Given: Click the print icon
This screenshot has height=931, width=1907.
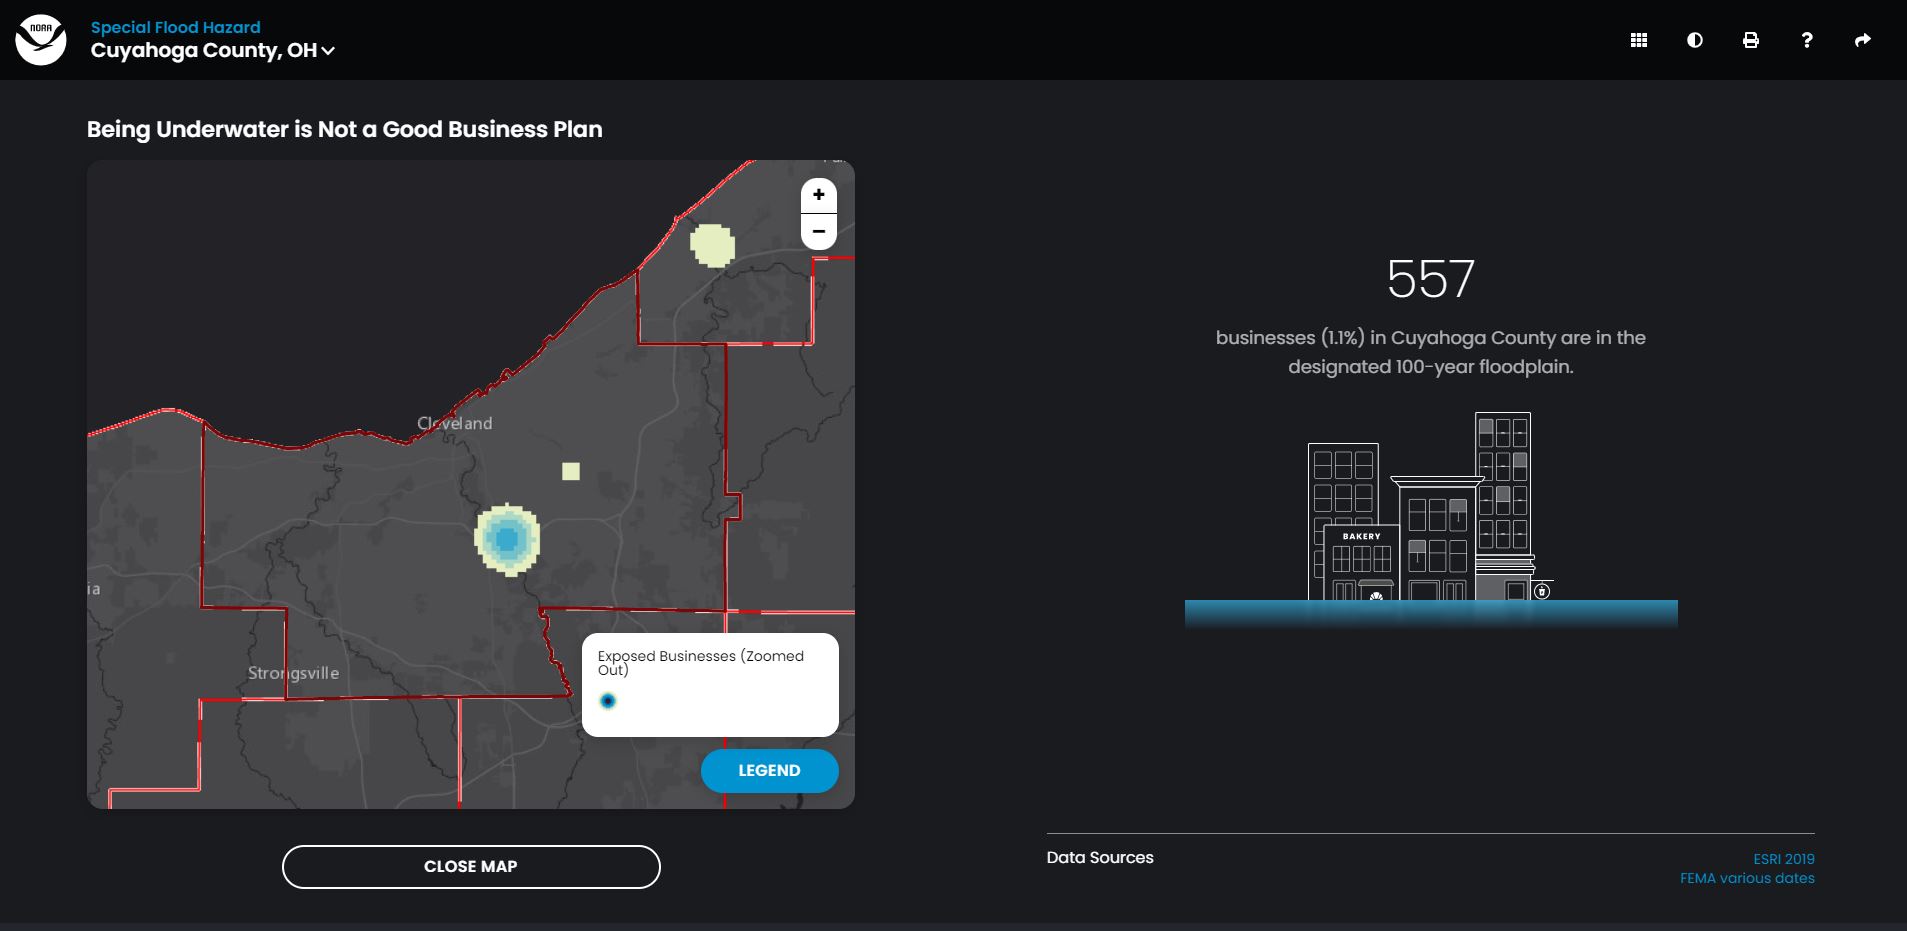Looking at the screenshot, I should click(1751, 40).
